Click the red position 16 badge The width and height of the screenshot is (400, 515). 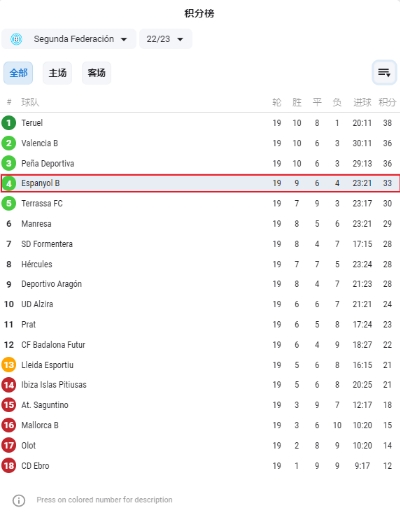pos(9,425)
